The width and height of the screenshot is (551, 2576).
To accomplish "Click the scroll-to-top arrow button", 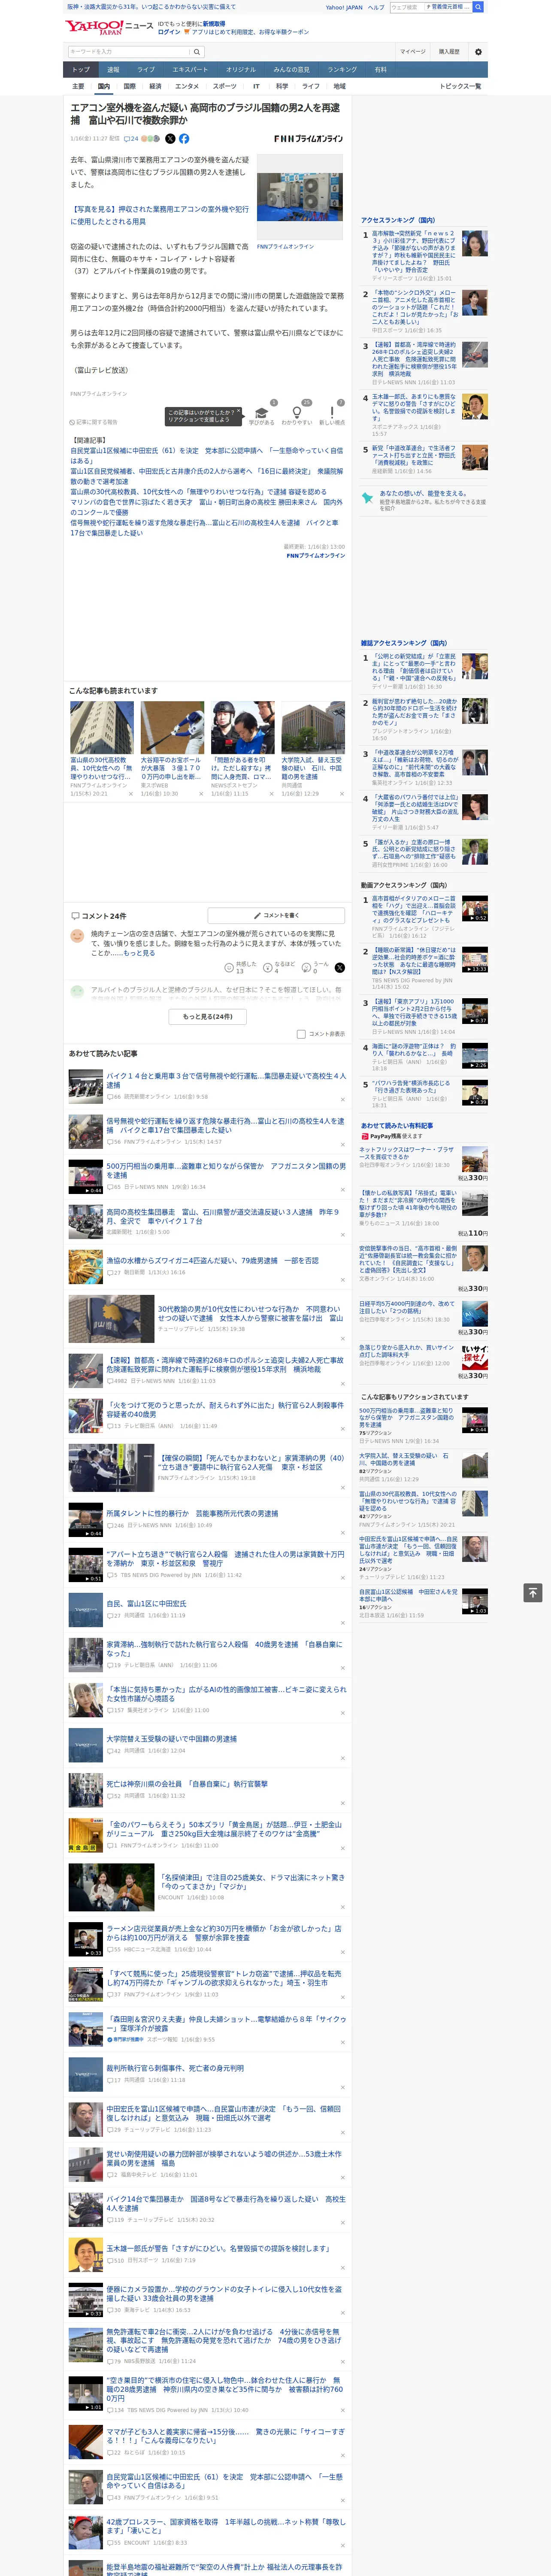I will [533, 1593].
